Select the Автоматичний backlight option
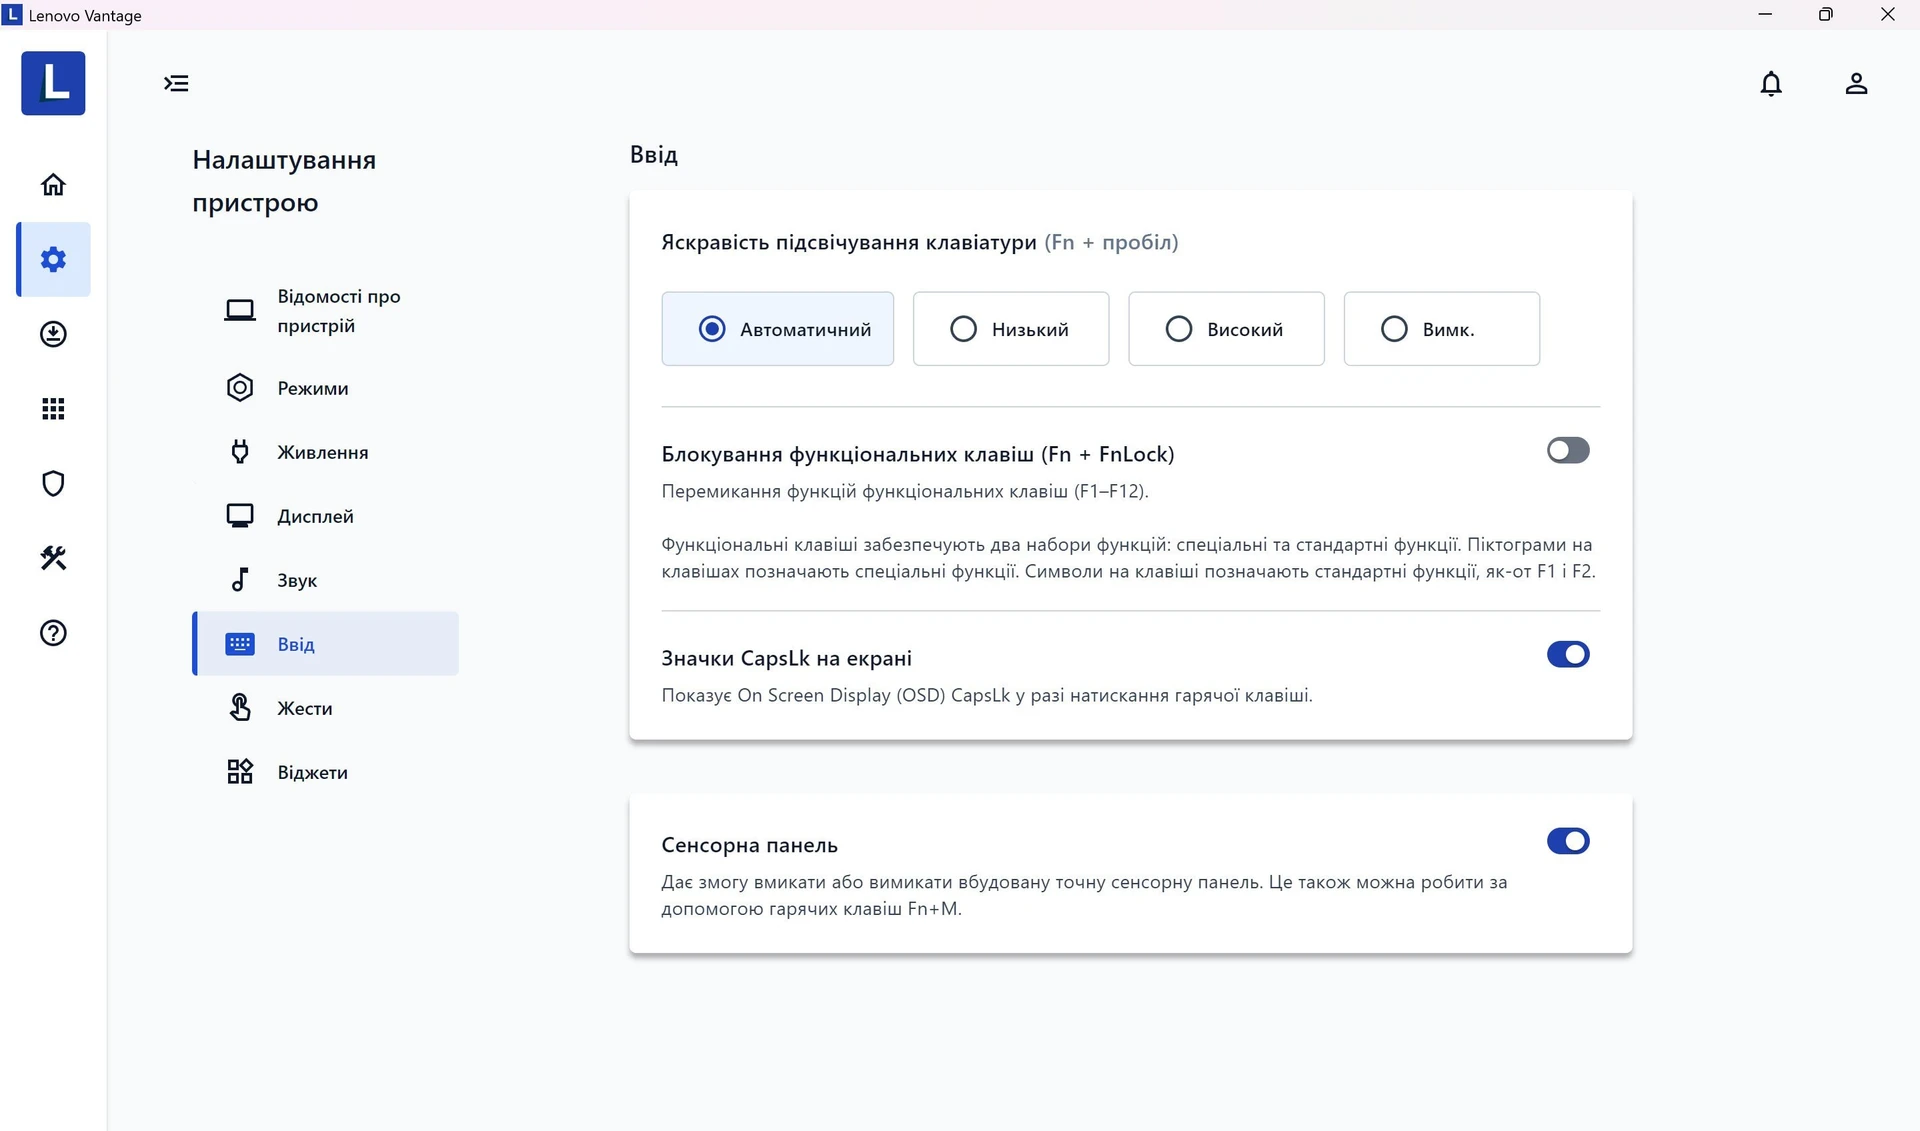1920x1131 pixels. (777, 329)
